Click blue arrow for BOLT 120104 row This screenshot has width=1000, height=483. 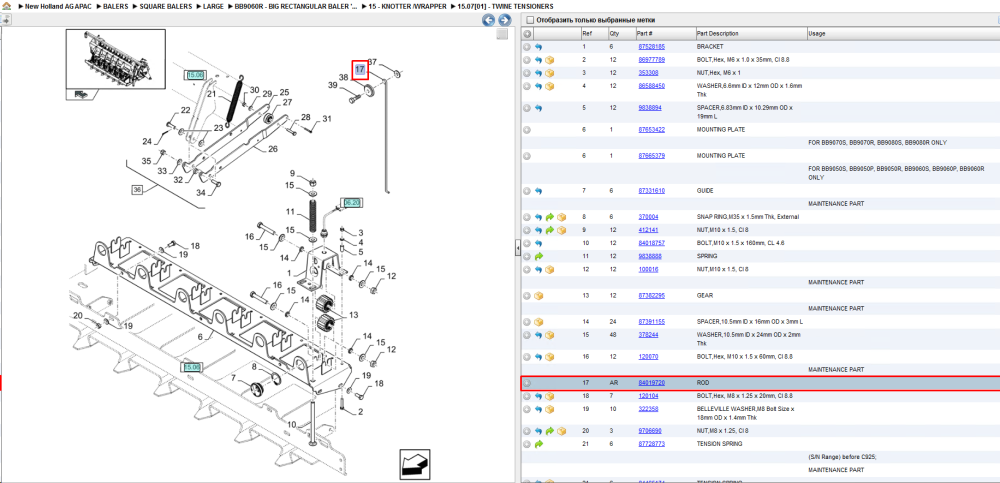coord(538,396)
